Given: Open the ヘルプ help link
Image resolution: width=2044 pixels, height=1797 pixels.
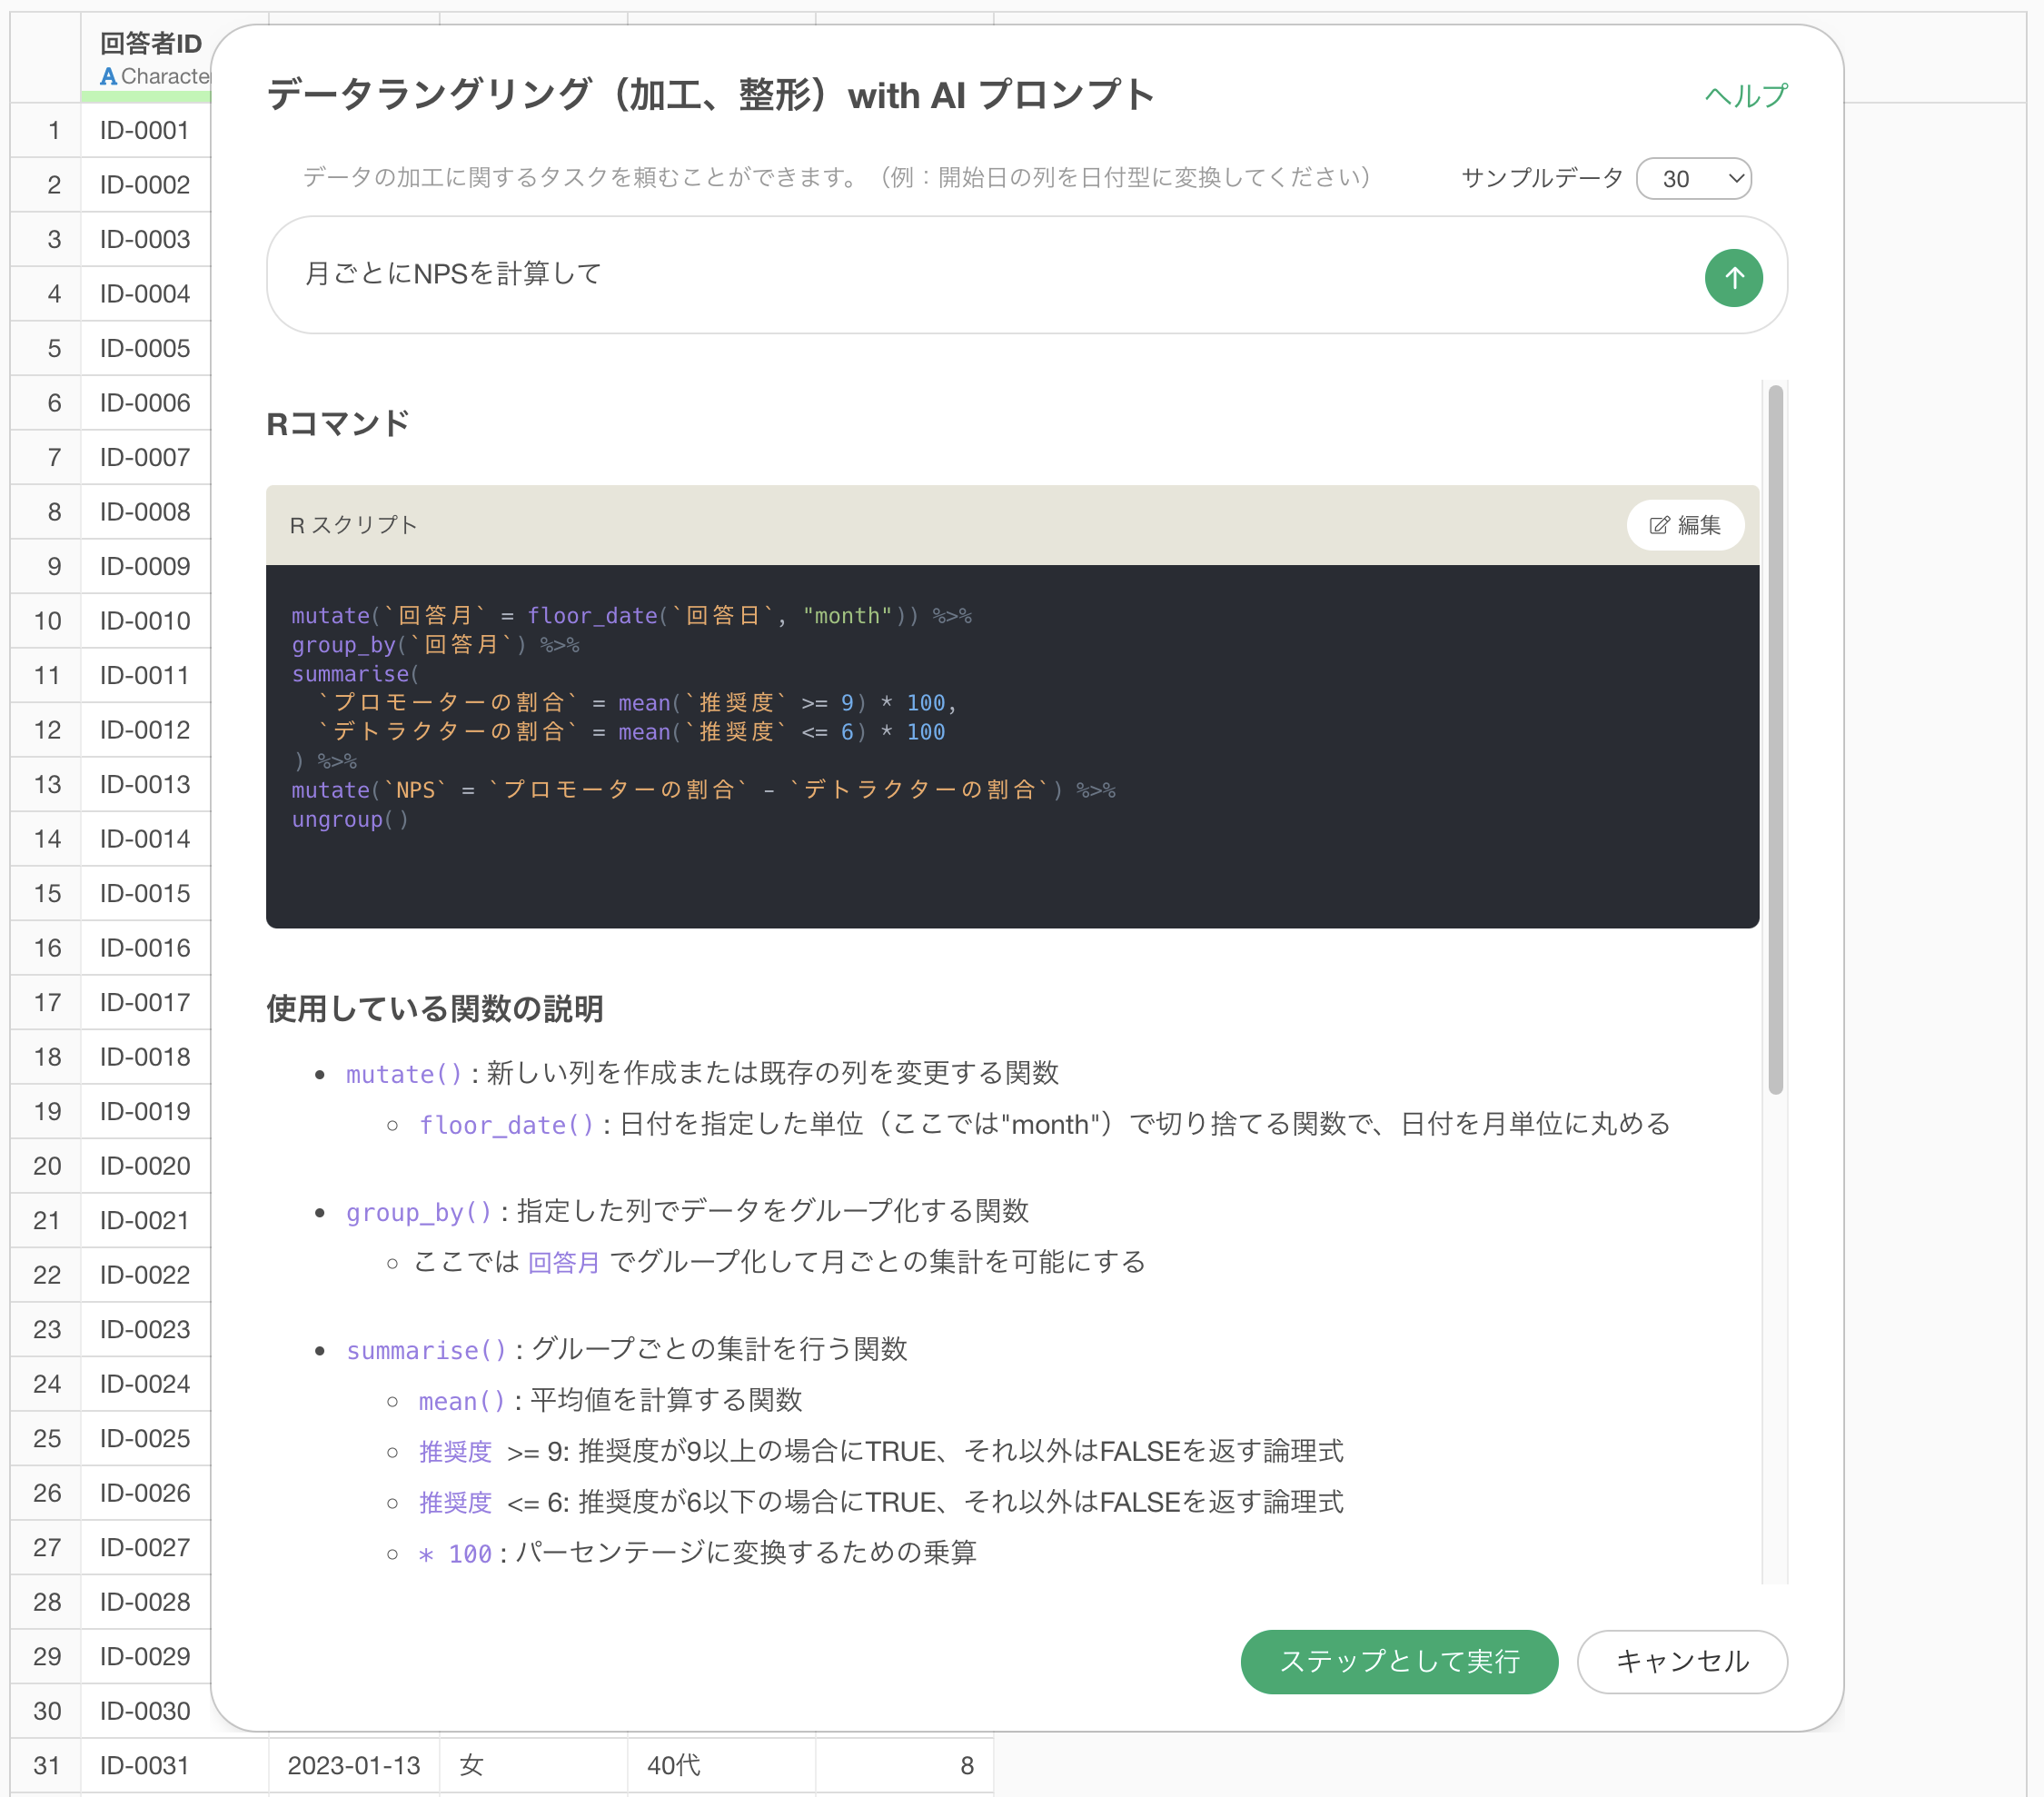Looking at the screenshot, I should 1745,95.
